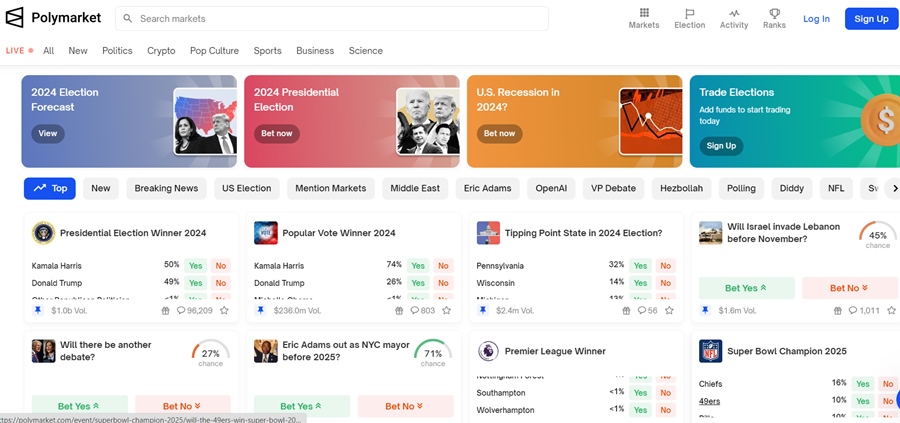Bet No on Wisconsin tipping point state
This screenshot has width=900, height=423.
pyautogui.click(x=665, y=283)
